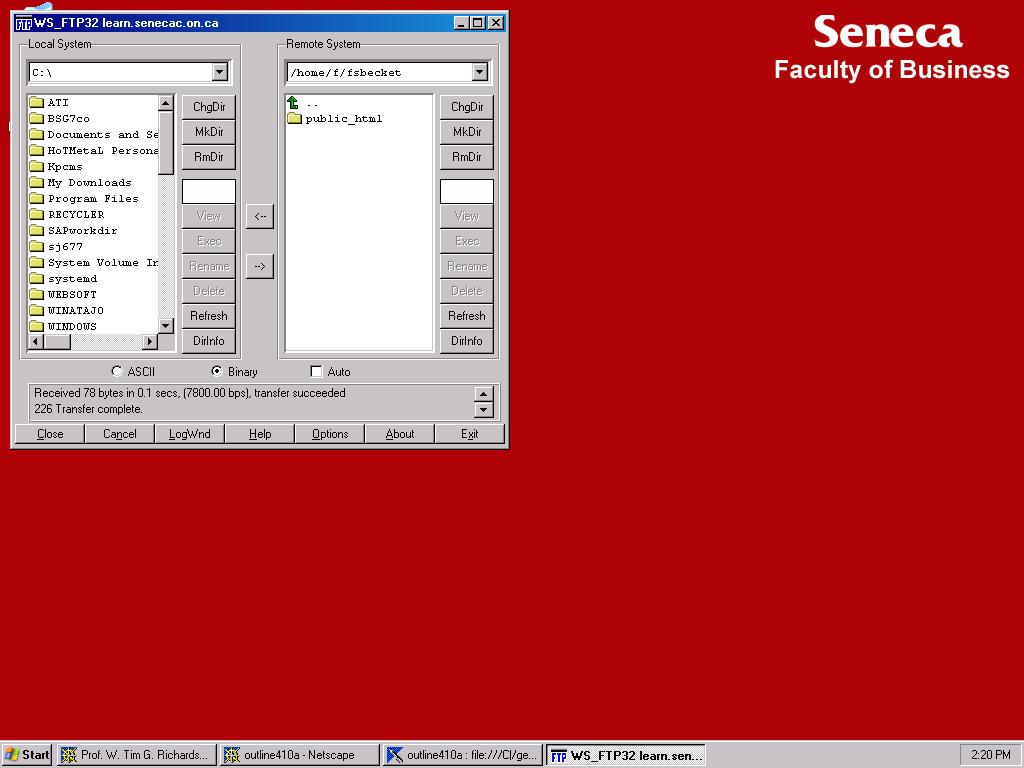Image resolution: width=1024 pixels, height=768 pixels.
Task: Click the WS_FTP32 taskbar button
Action: tap(626, 755)
